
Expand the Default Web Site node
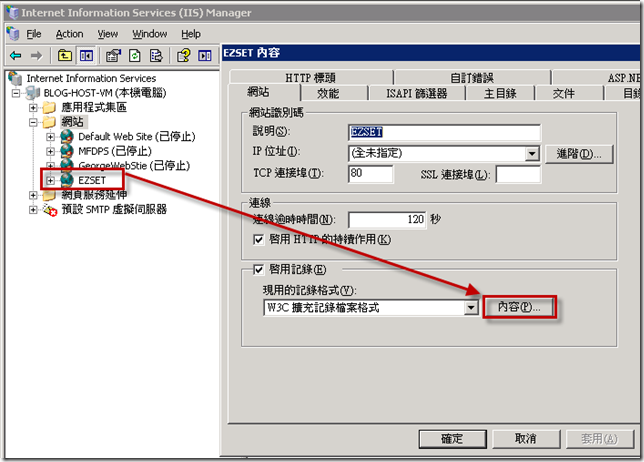point(51,137)
